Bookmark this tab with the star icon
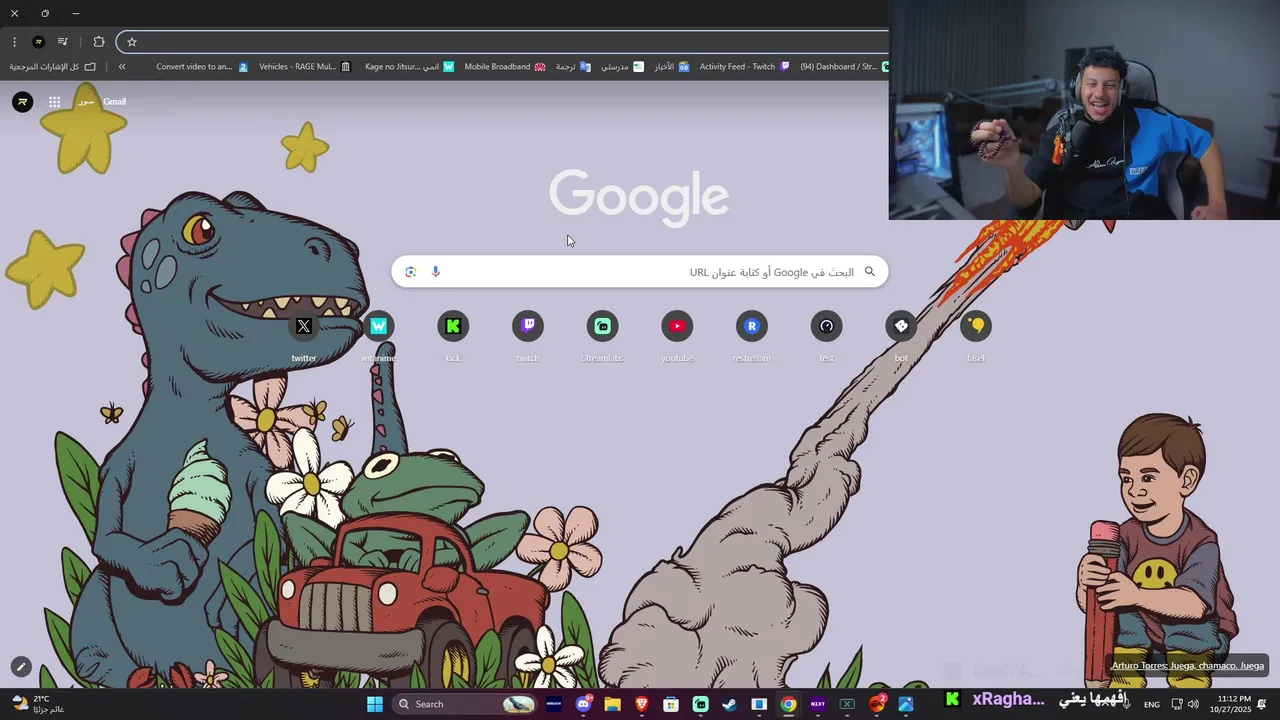1280x720 pixels. pos(131,42)
